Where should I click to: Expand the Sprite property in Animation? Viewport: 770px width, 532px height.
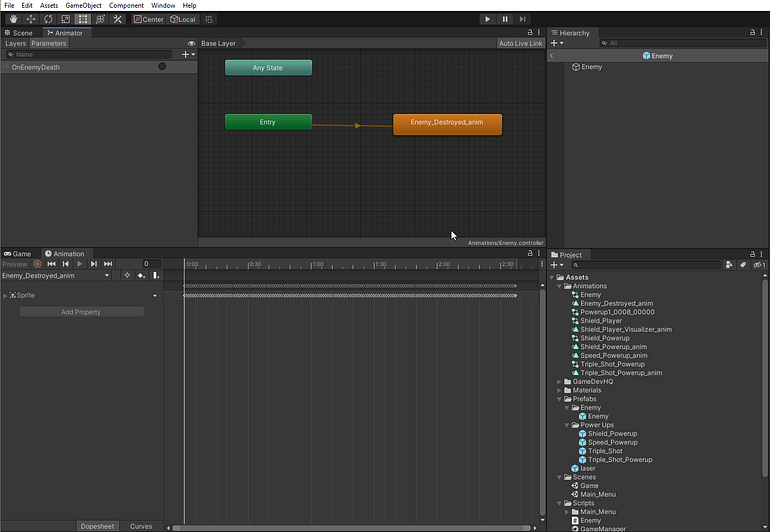click(5, 295)
